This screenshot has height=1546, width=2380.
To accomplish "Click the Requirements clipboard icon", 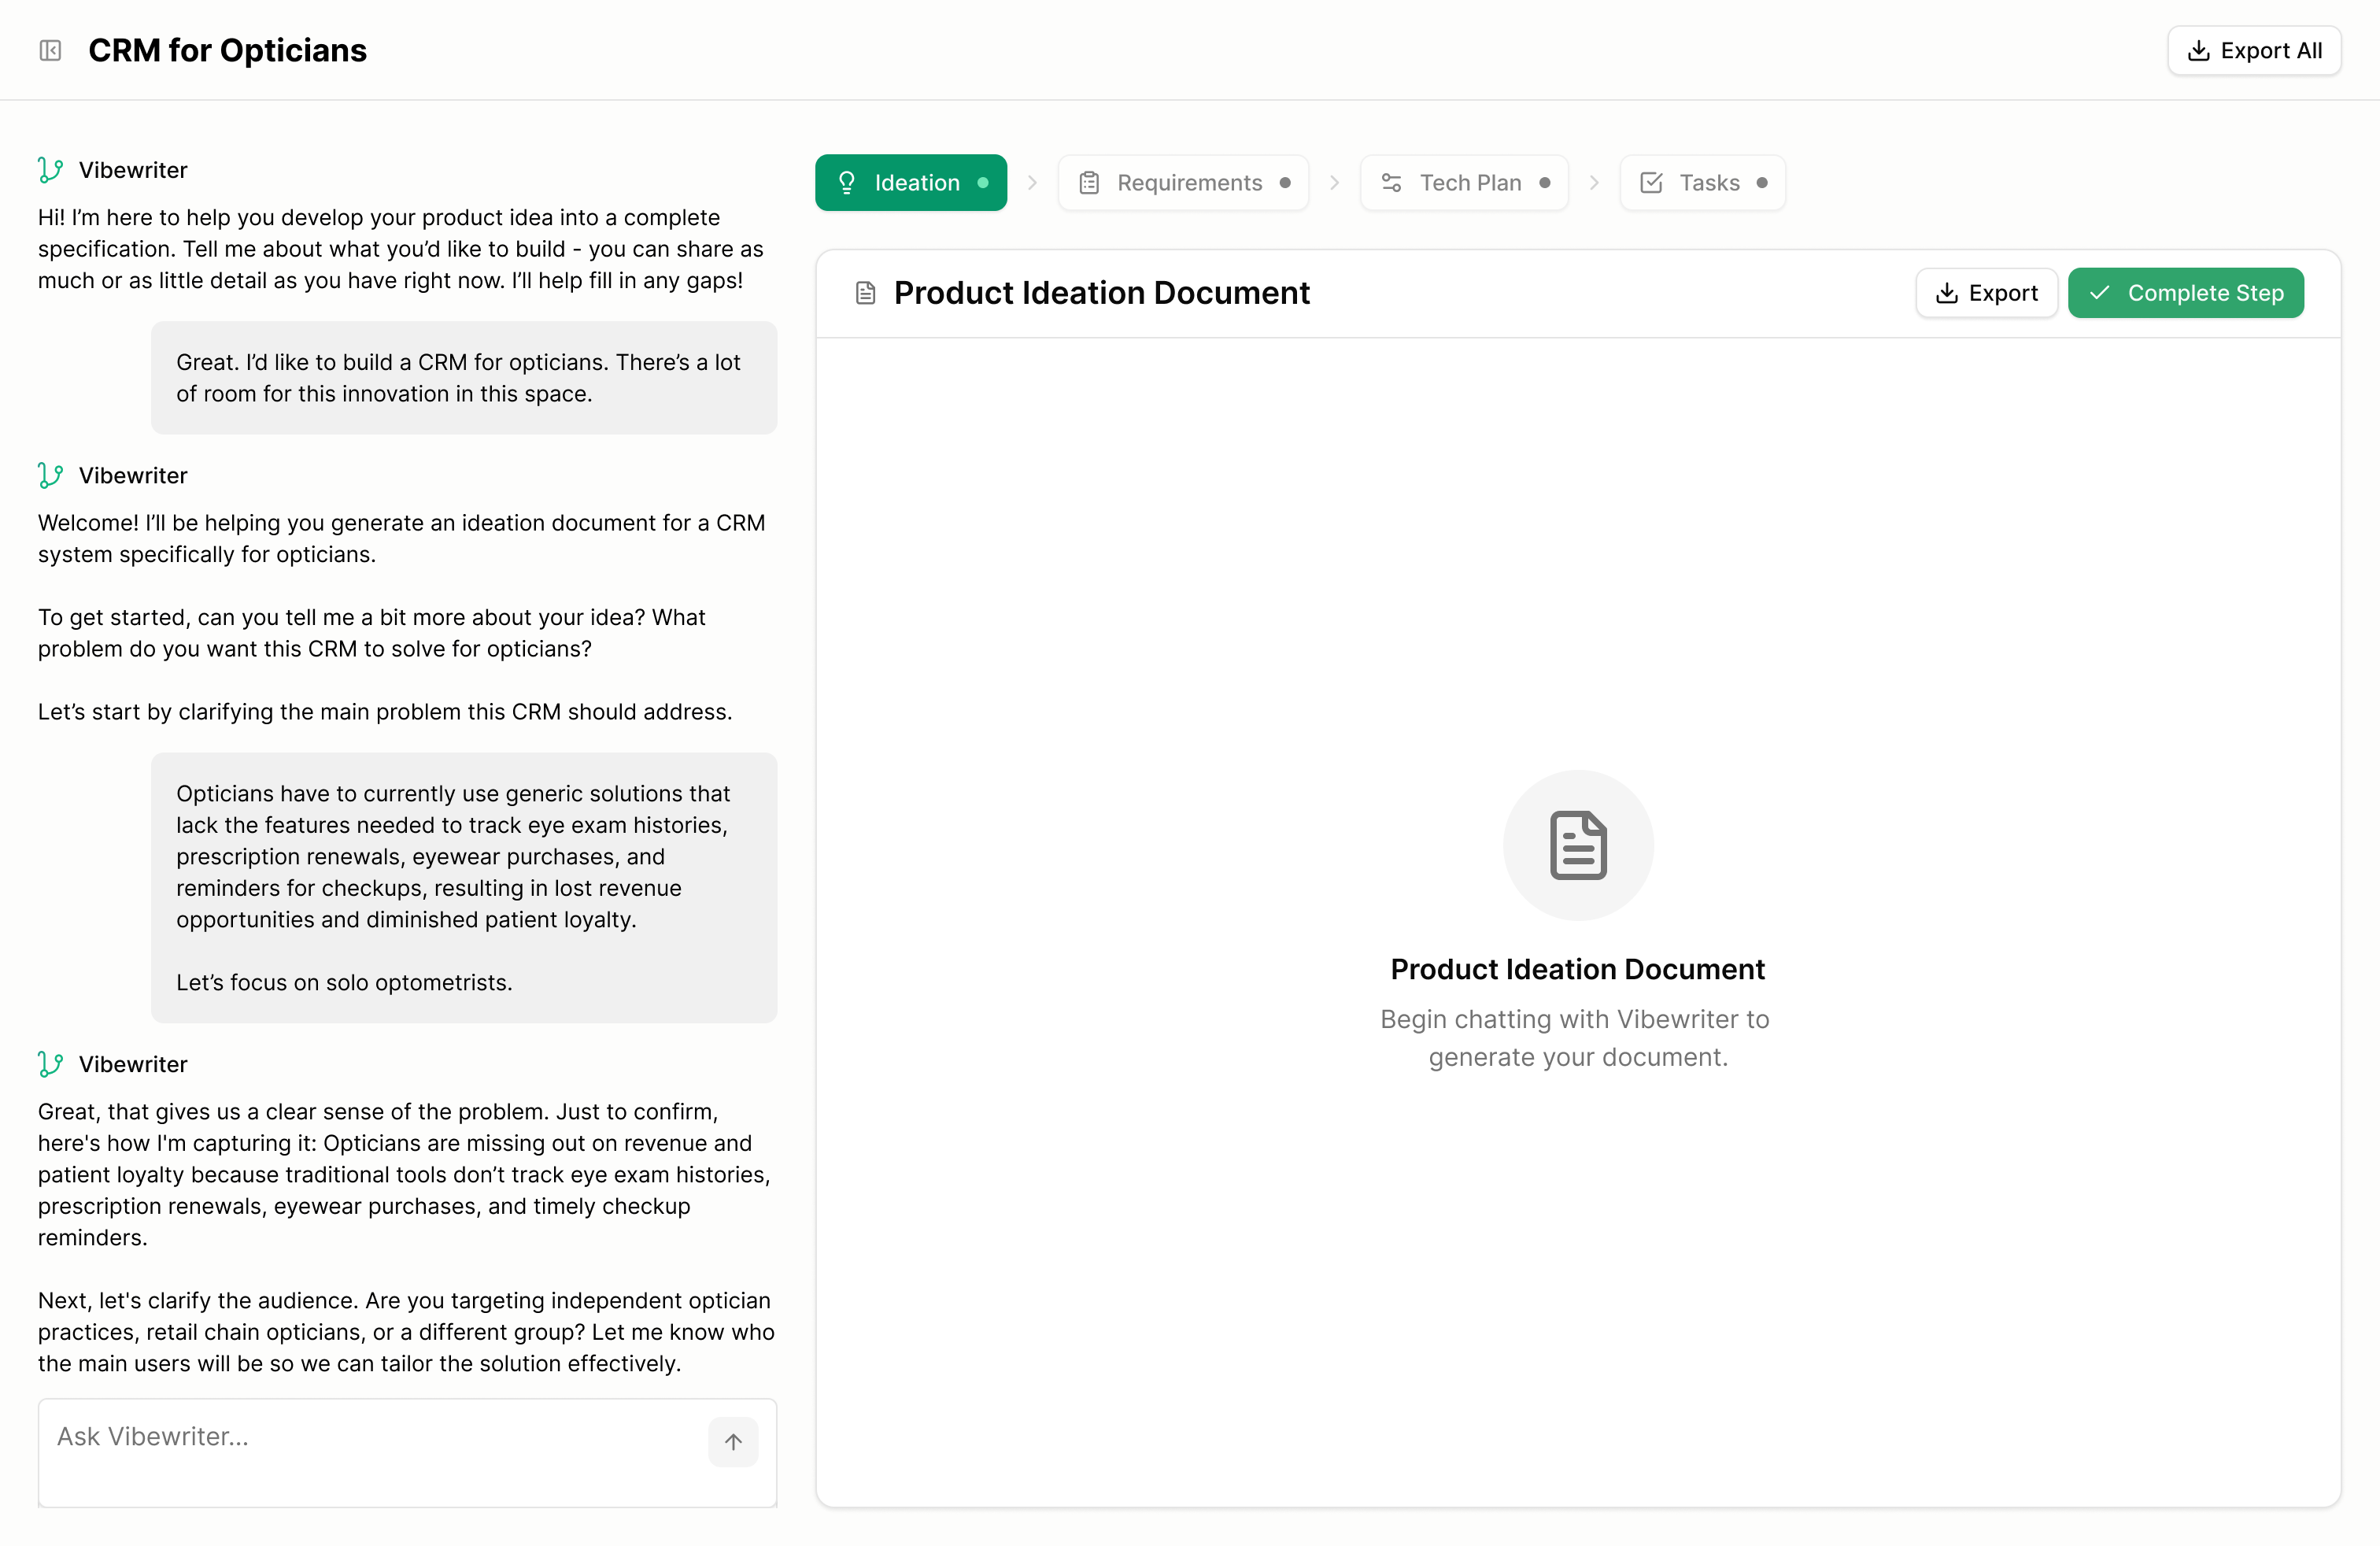I will (x=1088, y=182).
